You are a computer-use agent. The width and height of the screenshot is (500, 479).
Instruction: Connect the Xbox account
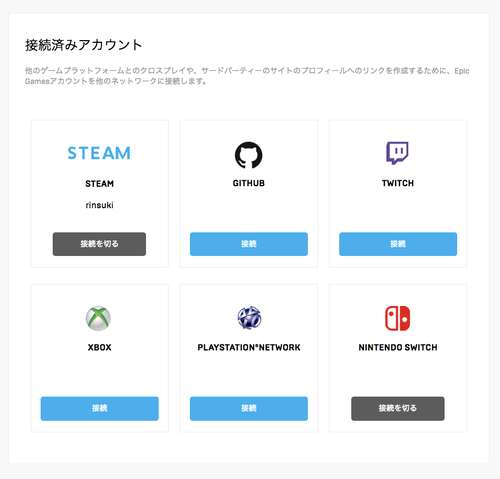tap(100, 408)
